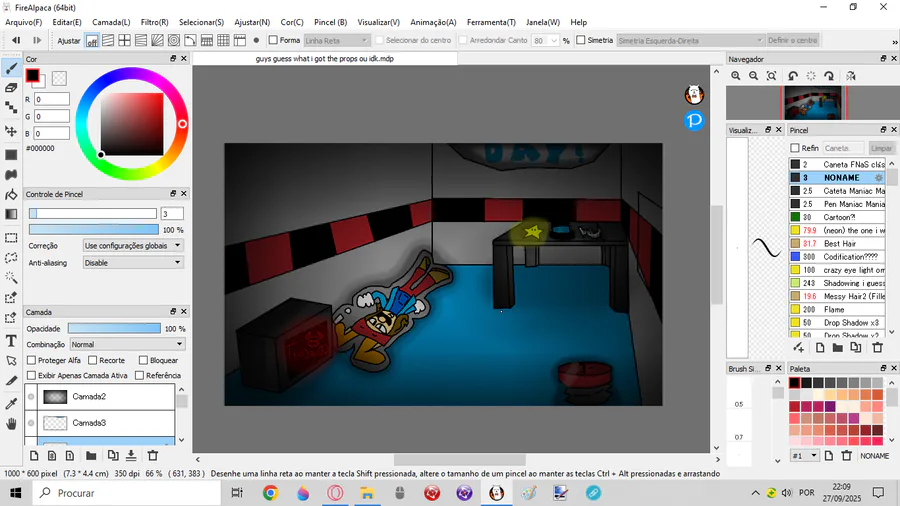The image size is (900, 506).
Task: Toggle visibility of Camada3 layer
Action: 31,423
